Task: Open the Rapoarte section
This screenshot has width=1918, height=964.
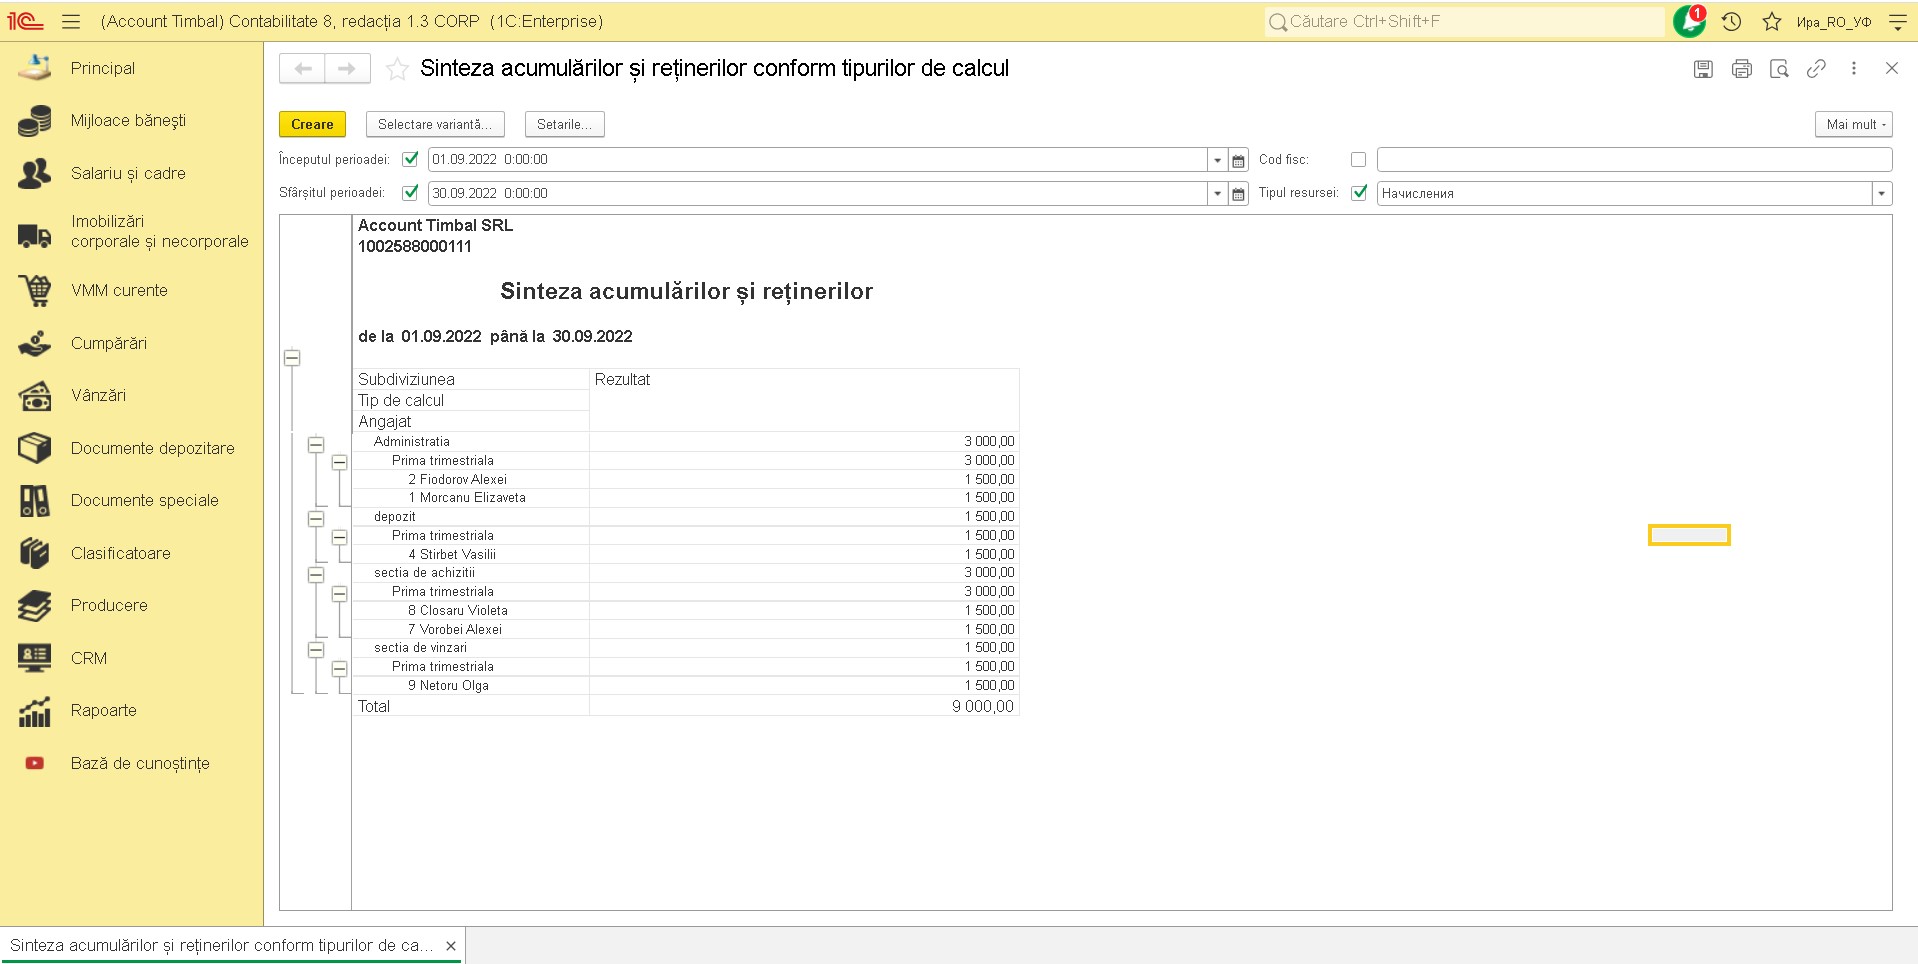Action: click(103, 710)
